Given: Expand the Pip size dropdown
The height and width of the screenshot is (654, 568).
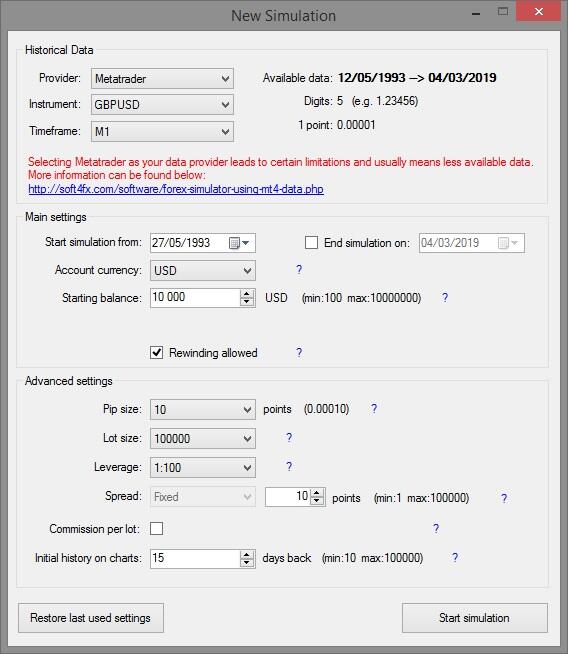Looking at the screenshot, I should pos(203,410).
